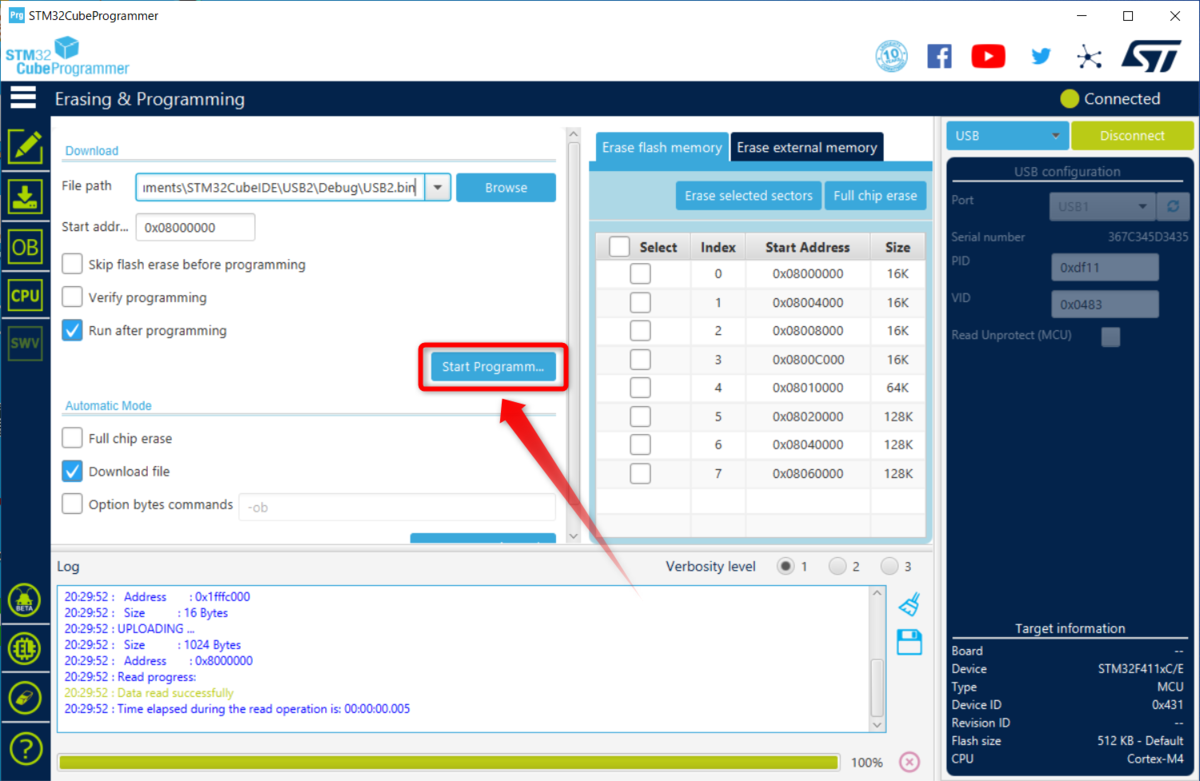Refresh the USB port list

click(1172, 207)
